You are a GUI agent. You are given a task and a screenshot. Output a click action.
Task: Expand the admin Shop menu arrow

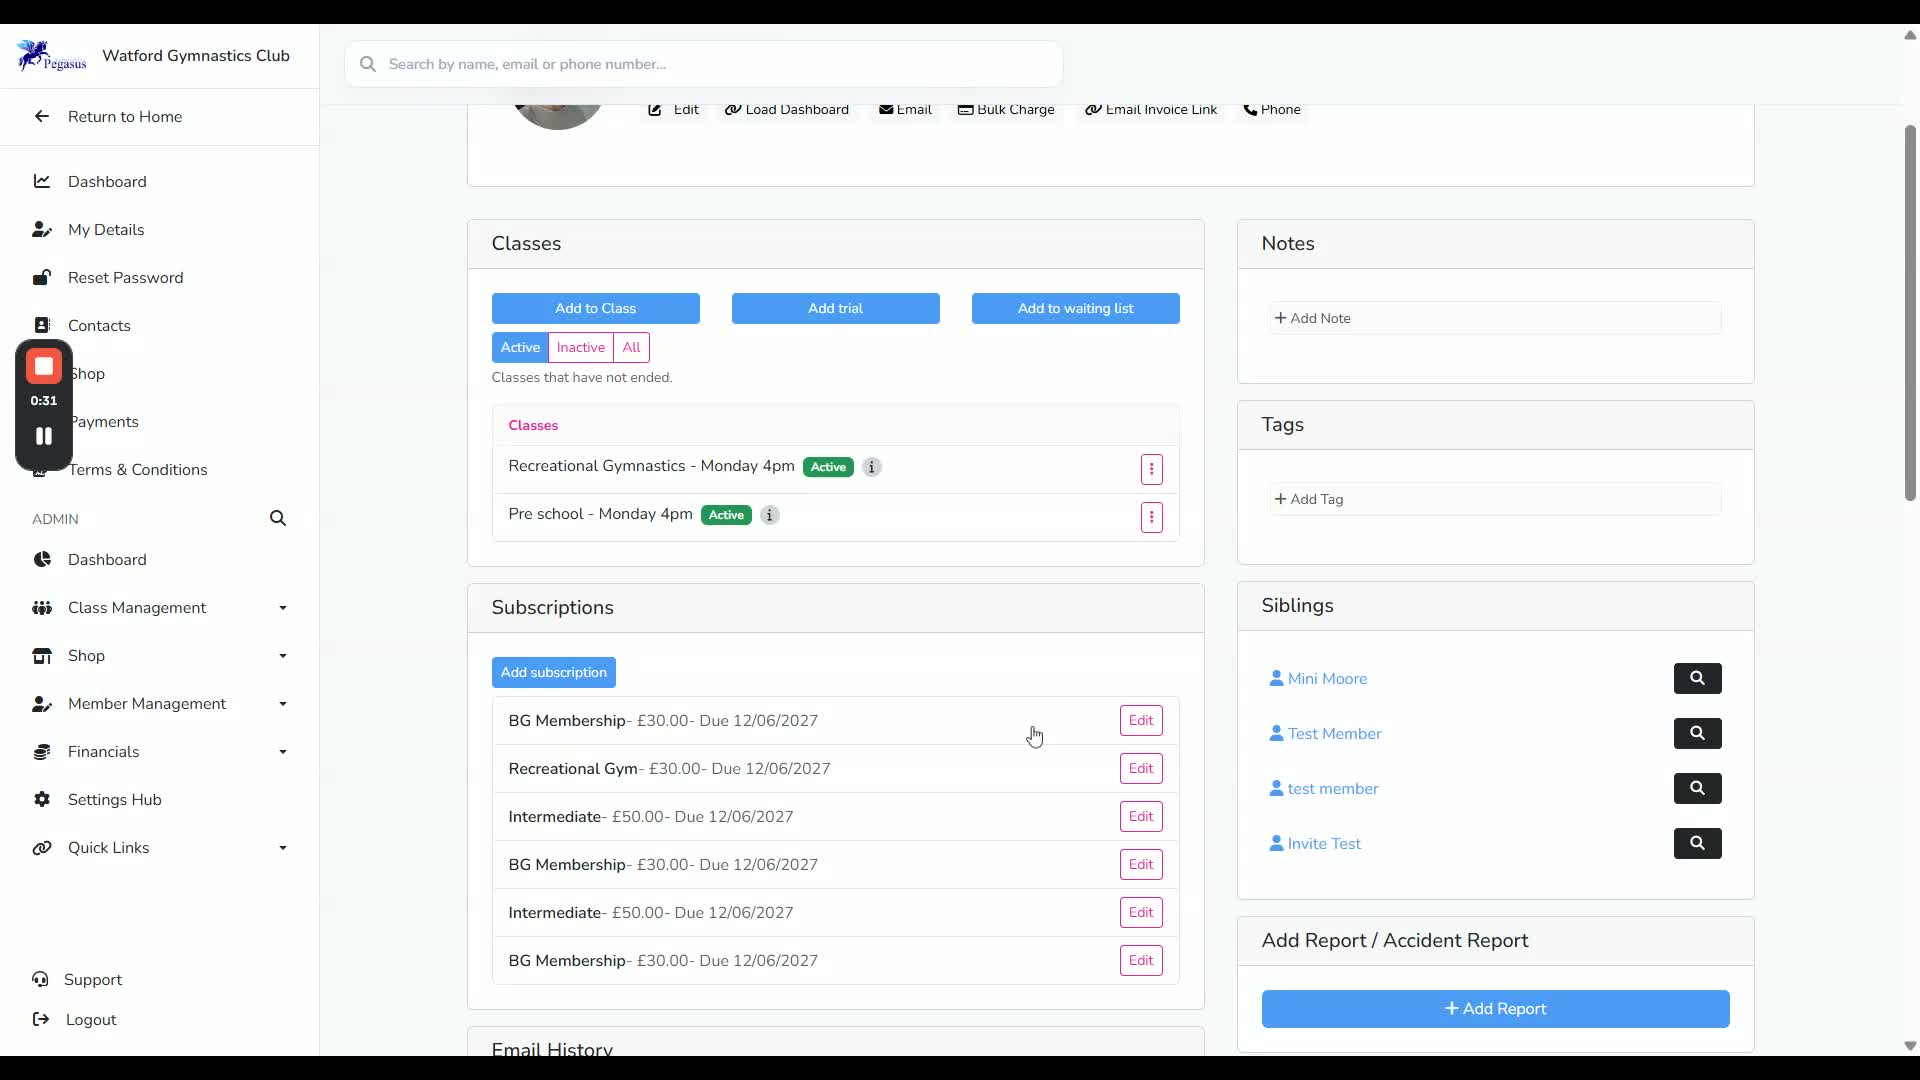click(283, 656)
